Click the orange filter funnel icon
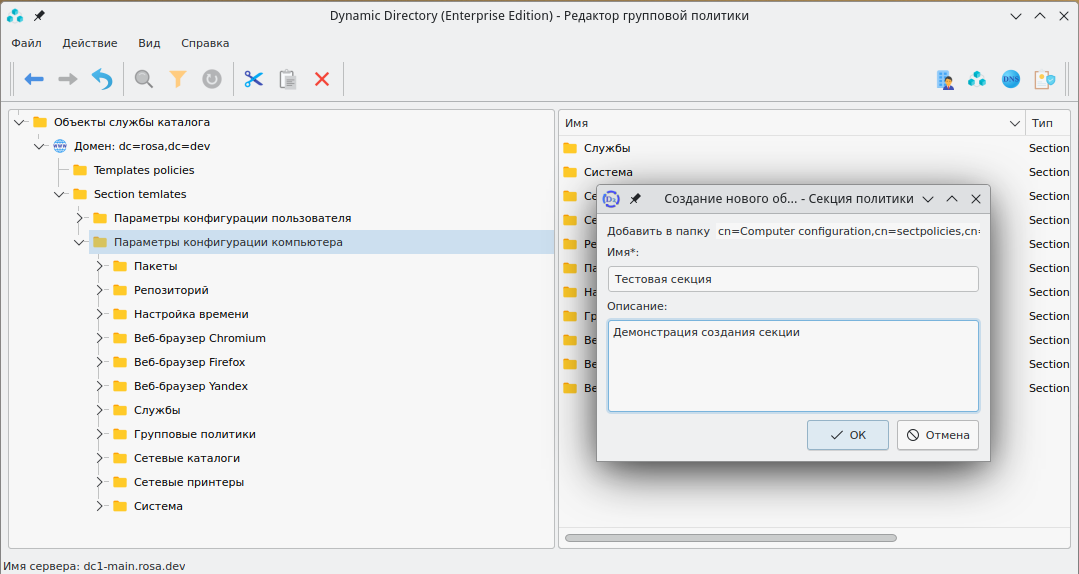 tap(178, 79)
